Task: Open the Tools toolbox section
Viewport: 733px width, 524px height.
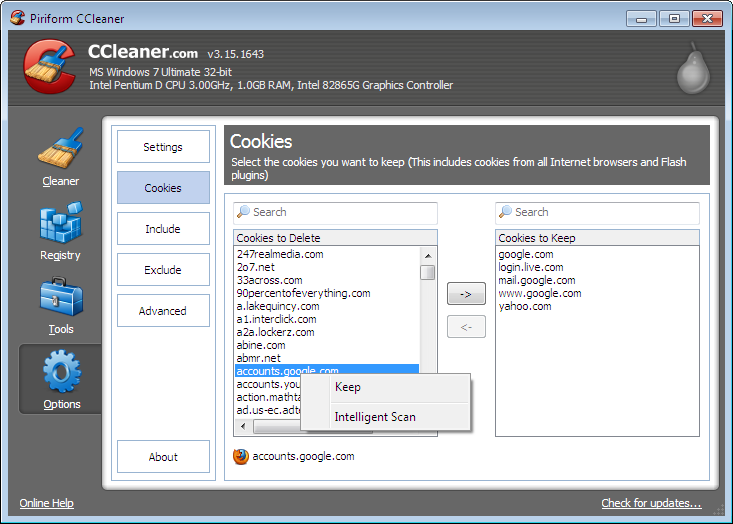Action: pos(61,306)
